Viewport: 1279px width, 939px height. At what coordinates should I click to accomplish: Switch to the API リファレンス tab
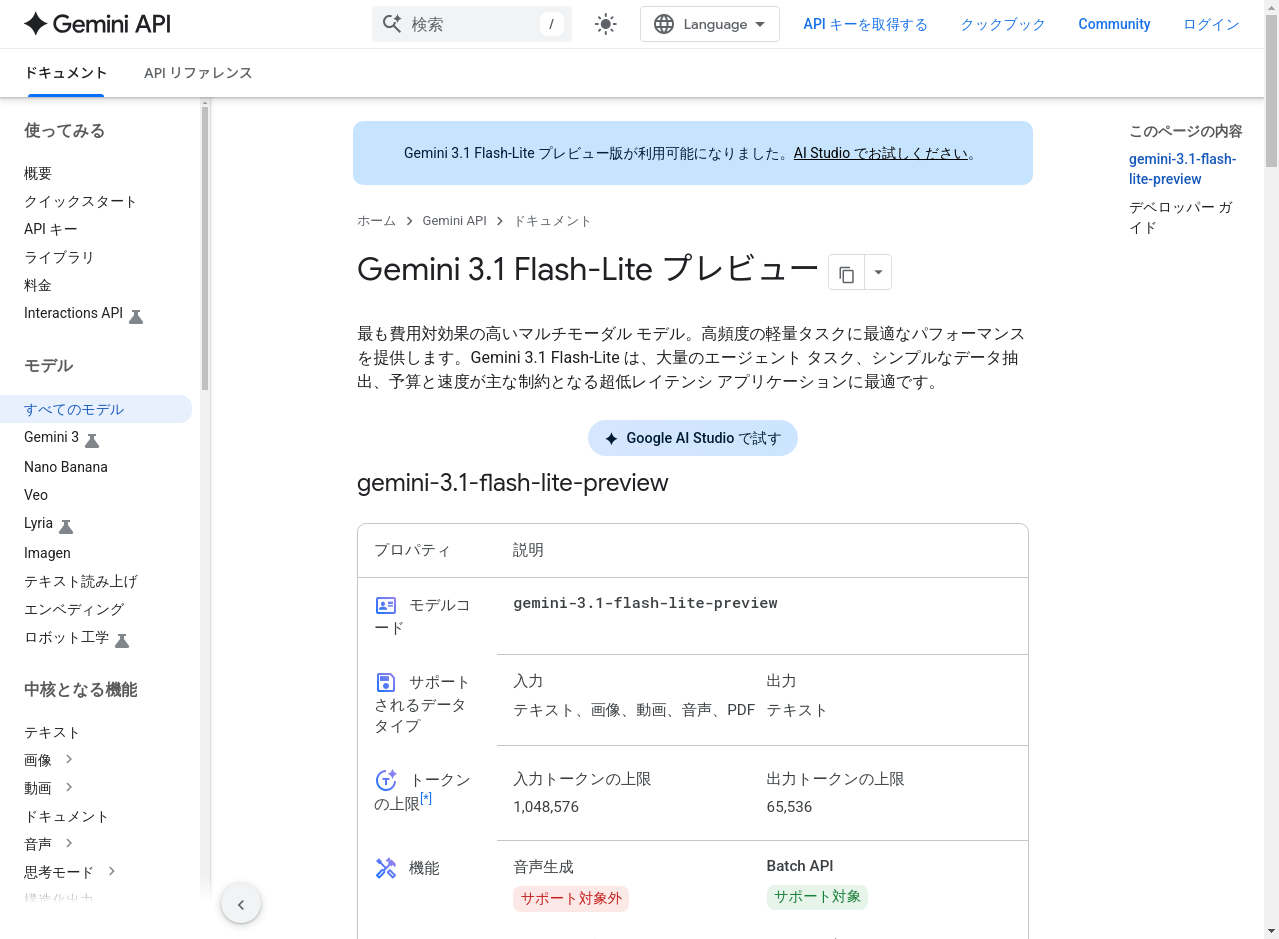tap(197, 72)
